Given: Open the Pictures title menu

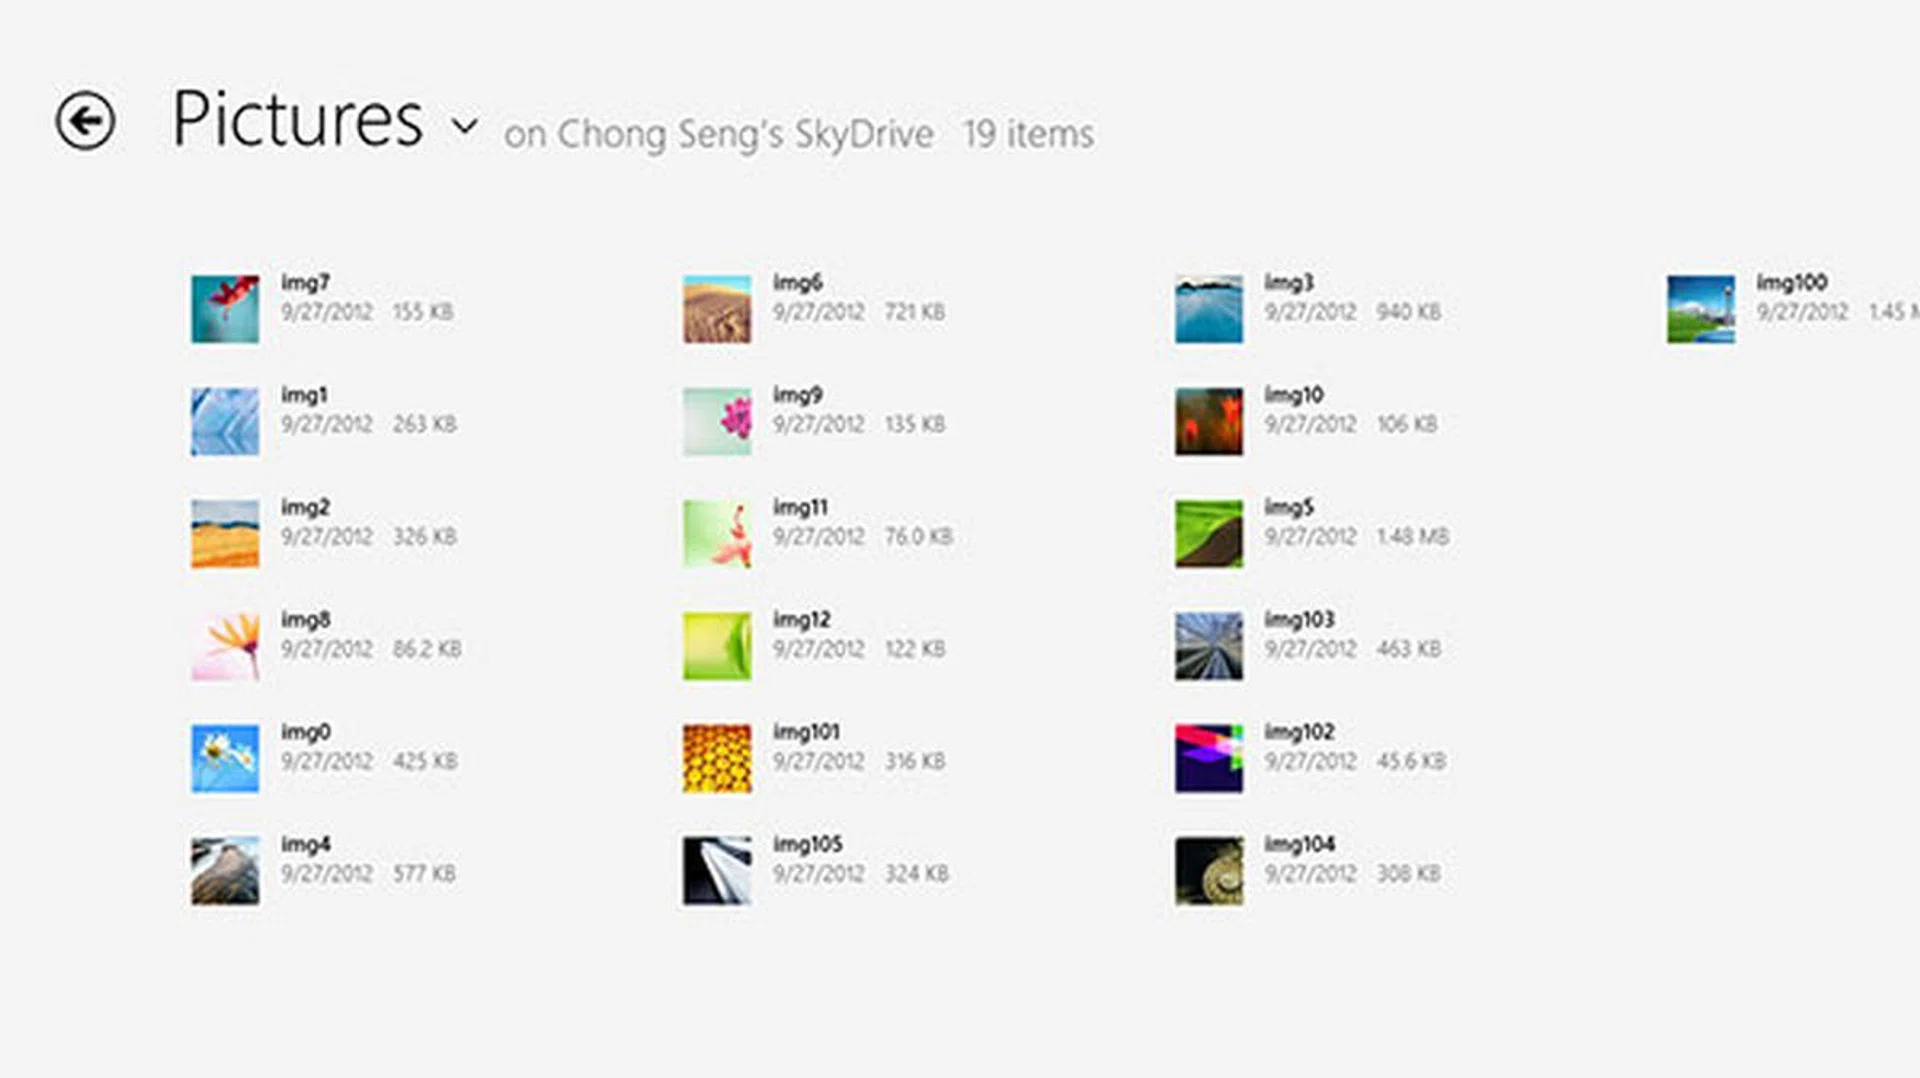Looking at the screenshot, I should [x=297, y=120].
